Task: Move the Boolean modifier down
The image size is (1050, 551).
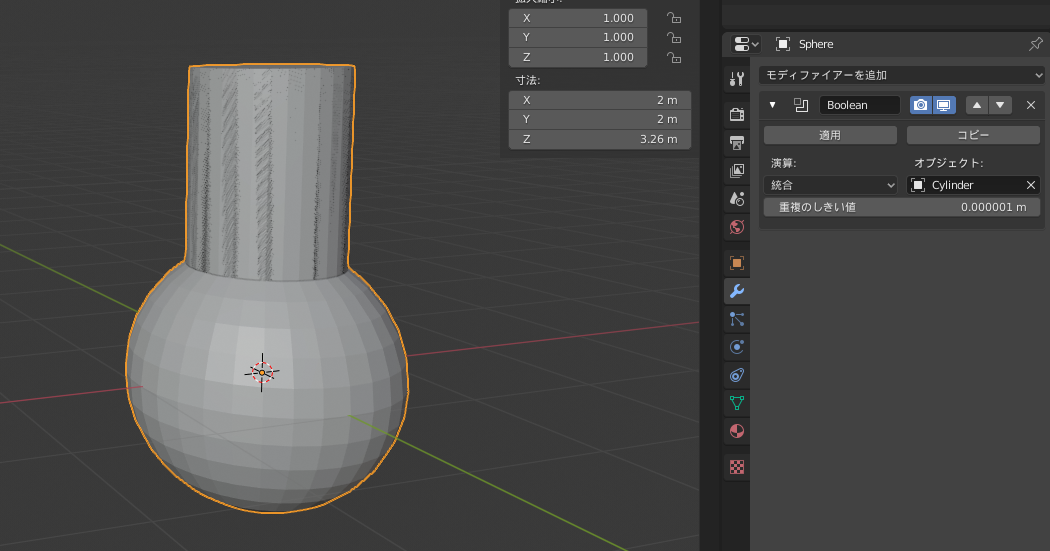Action: [1000, 105]
